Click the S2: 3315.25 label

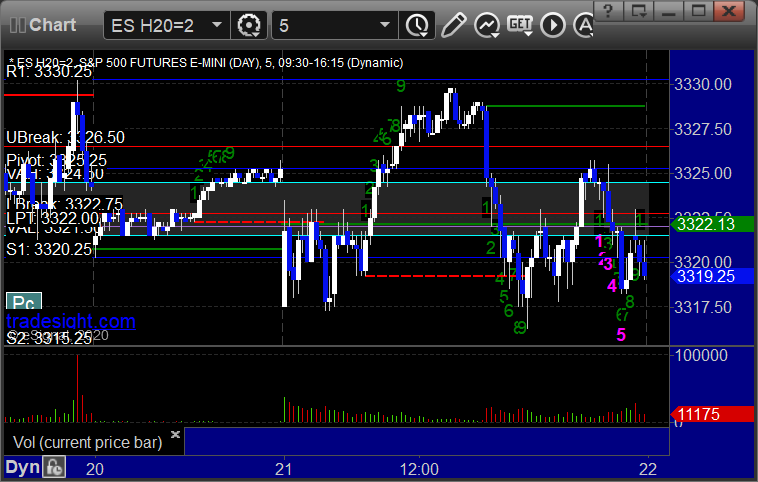49,338
